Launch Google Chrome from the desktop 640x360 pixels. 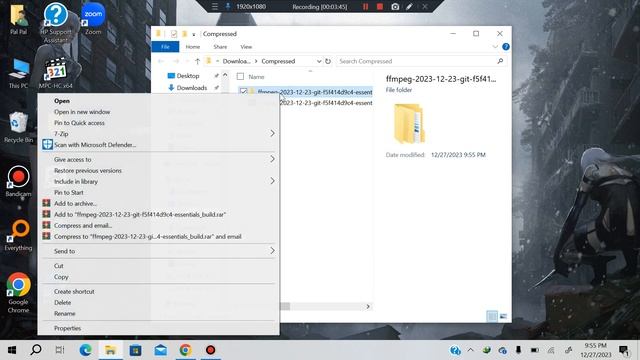18,293
